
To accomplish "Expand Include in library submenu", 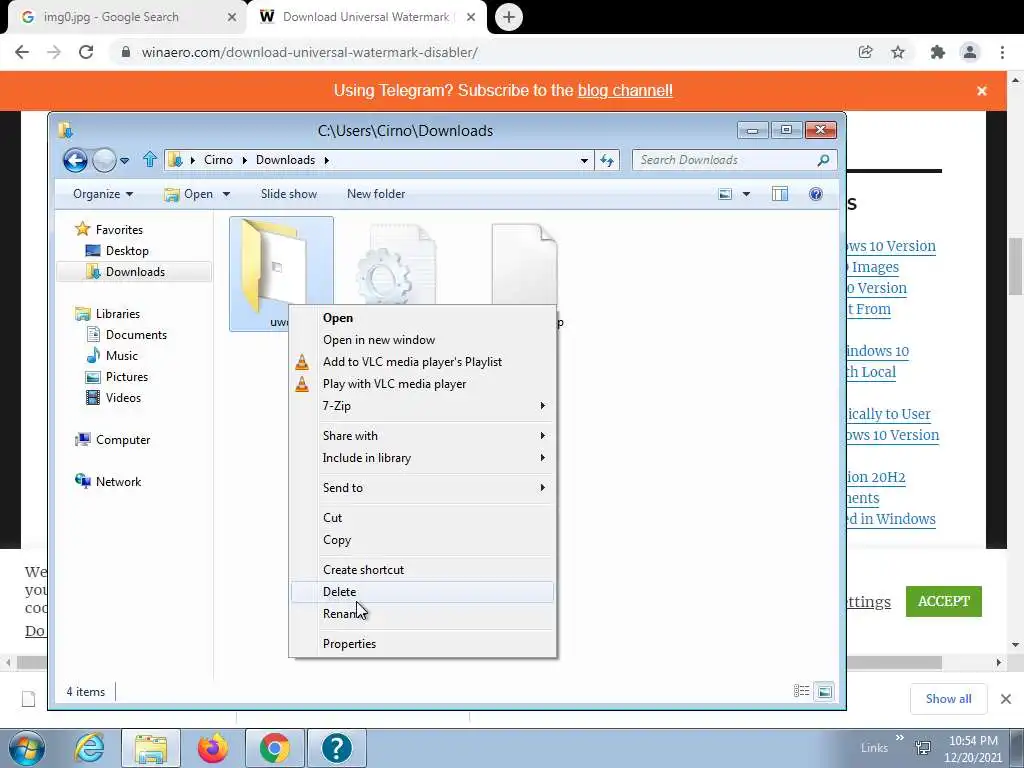I will click(423, 458).
